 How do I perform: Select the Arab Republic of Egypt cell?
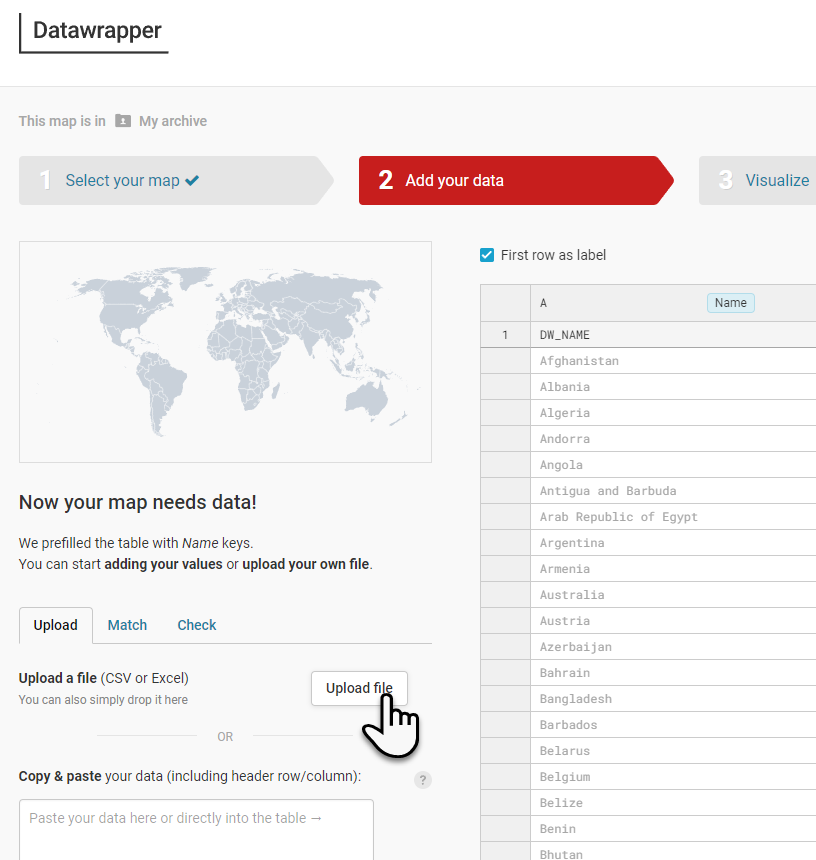pos(673,517)
